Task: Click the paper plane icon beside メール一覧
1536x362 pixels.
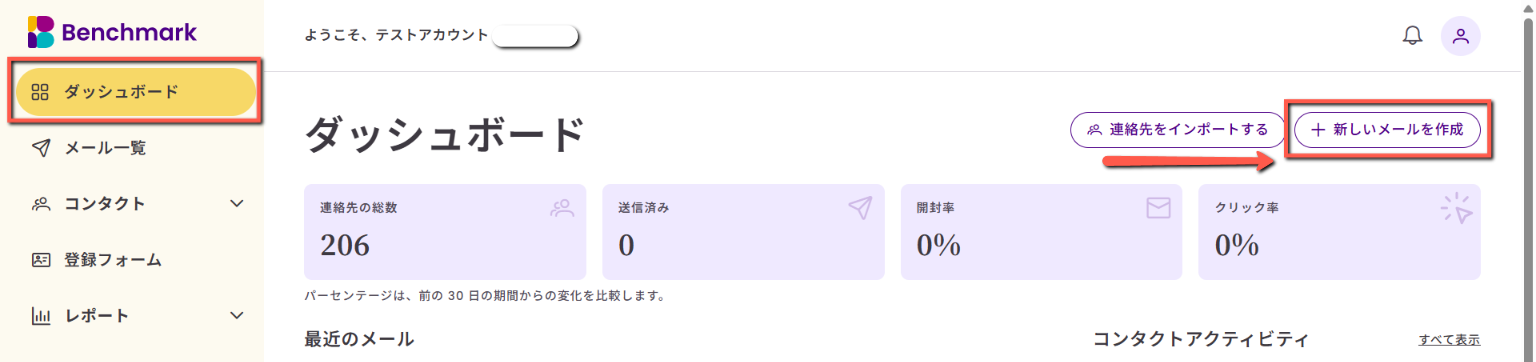Action: pos(40,148)
